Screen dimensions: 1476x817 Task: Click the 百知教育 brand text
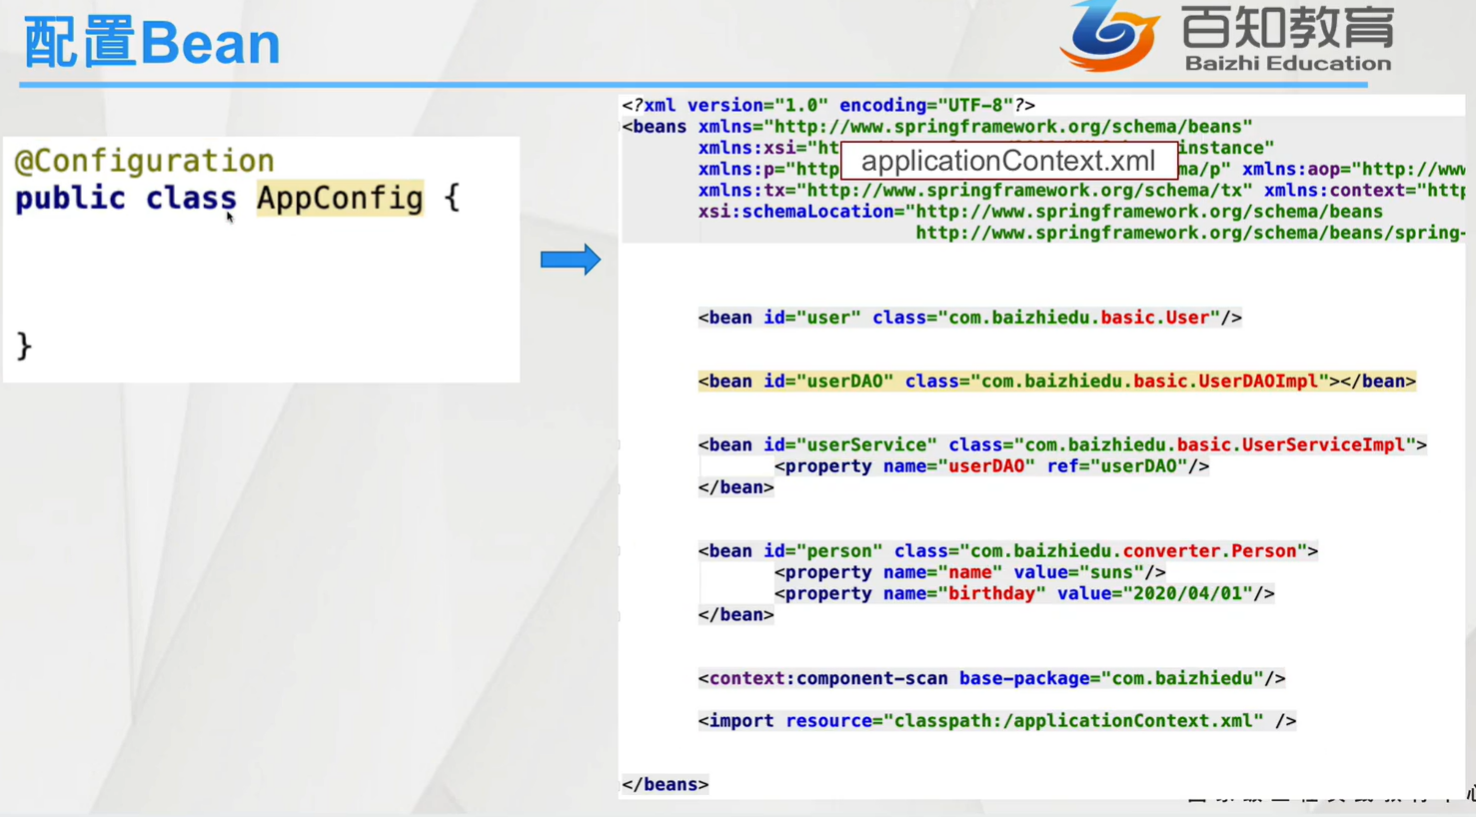tap(1288, 26)
